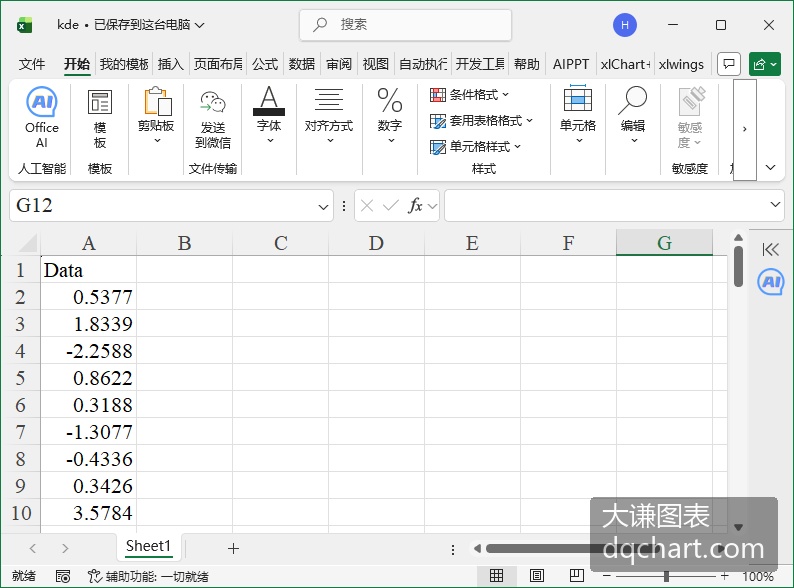Click the vertical scrollbar thumb
The width and height of the screenshot is (794, 588).
[738, 267]
